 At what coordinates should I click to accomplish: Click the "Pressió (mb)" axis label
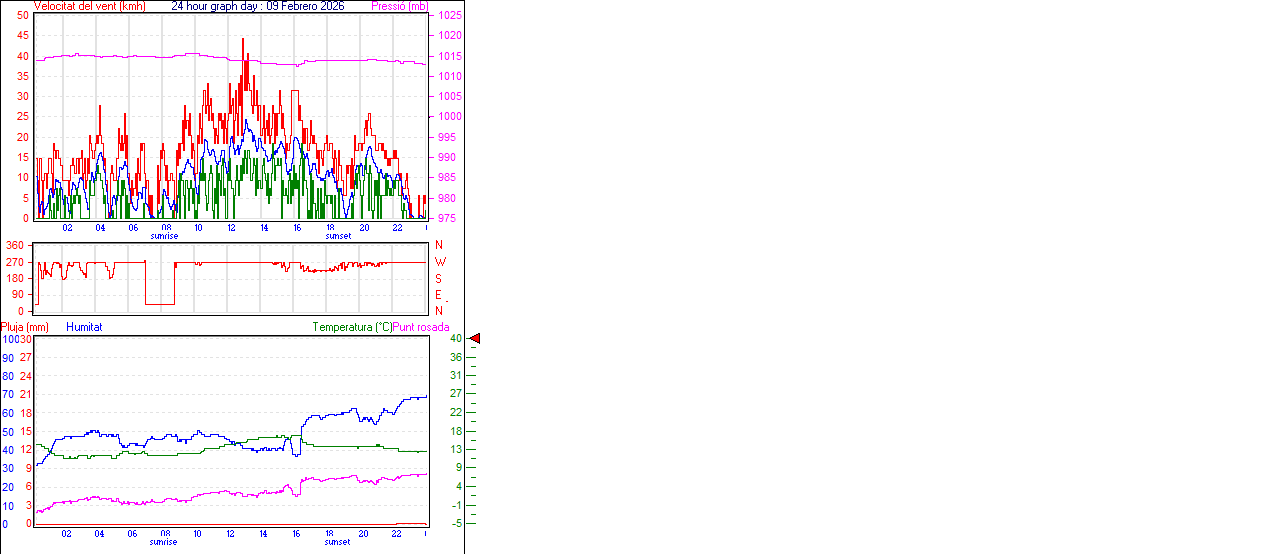(x=398, y=6)
